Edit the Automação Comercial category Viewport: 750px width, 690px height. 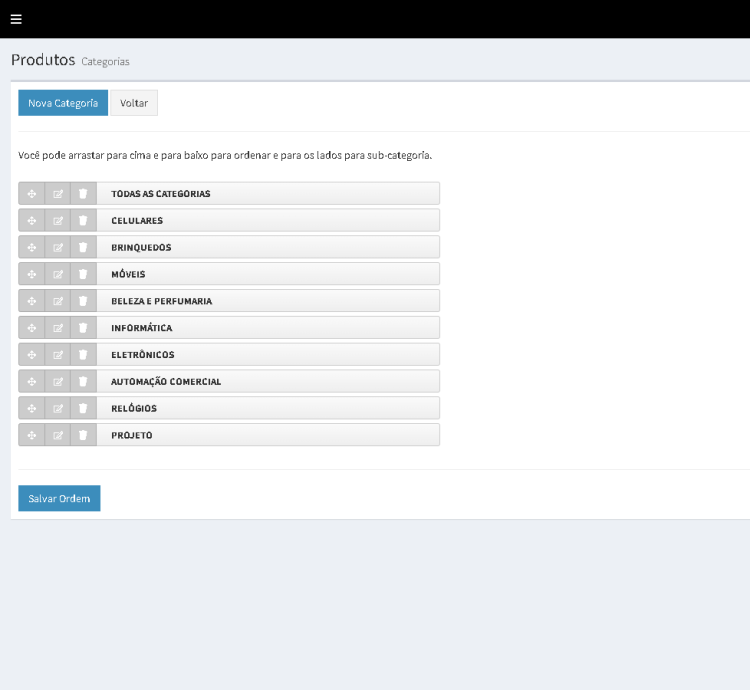pos(57,382)
